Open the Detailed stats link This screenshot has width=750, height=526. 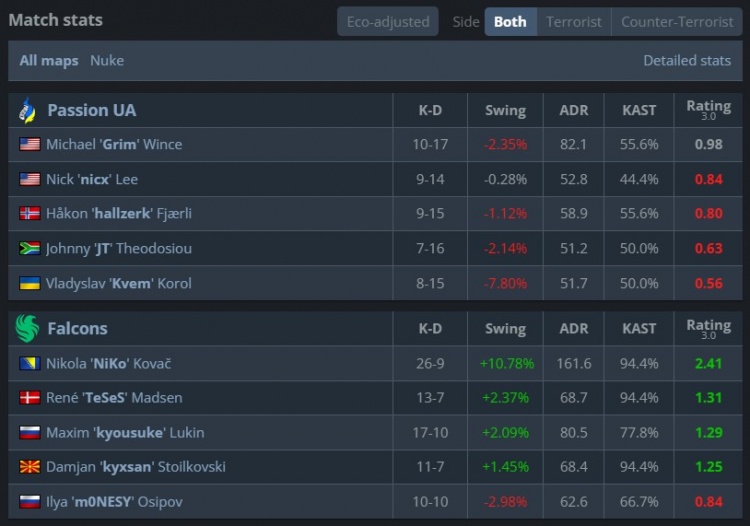(687, 60)
